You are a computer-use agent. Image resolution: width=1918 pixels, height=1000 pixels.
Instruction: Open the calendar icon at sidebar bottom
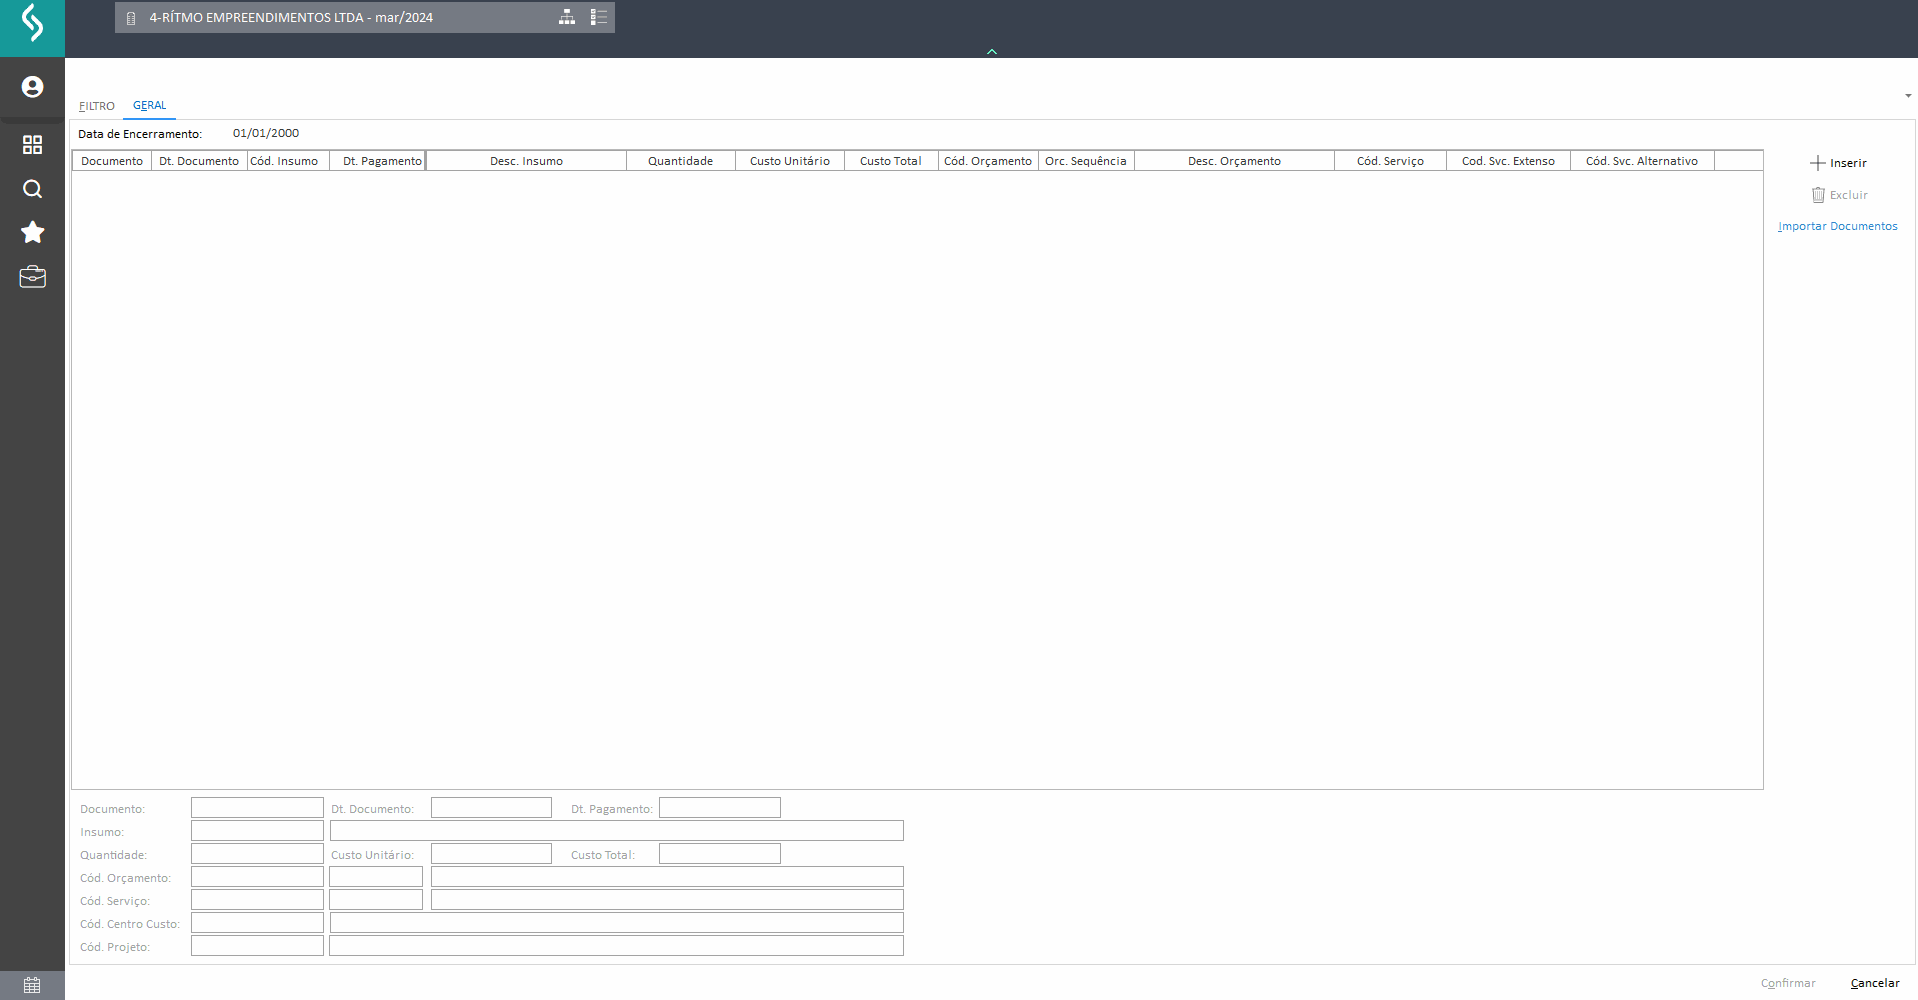[x=32, y=985]
